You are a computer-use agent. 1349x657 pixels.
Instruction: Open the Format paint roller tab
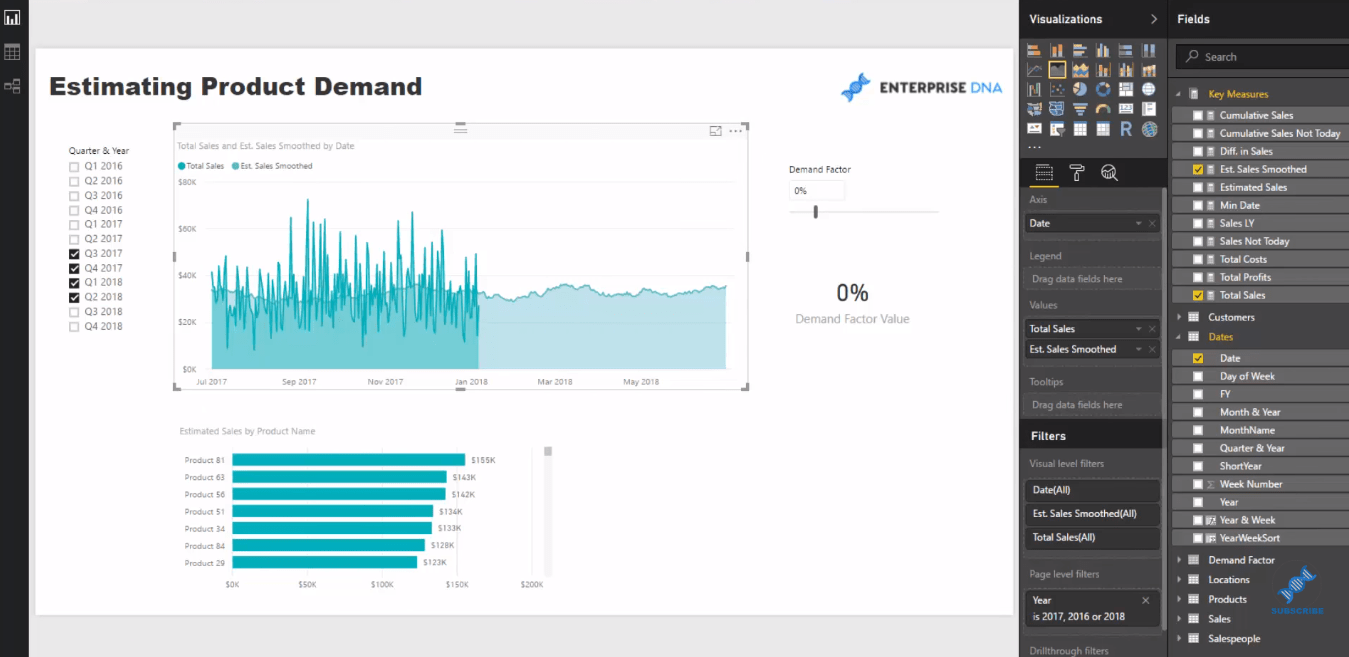pos(1077,173)
